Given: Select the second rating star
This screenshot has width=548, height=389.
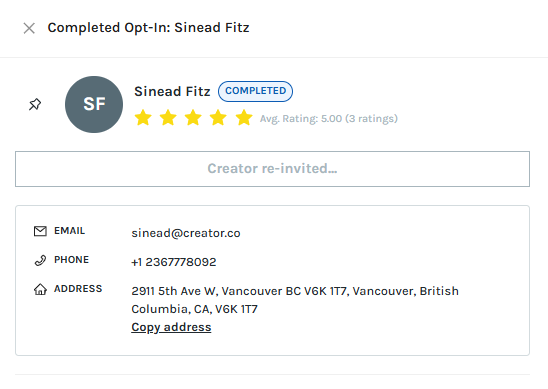Looking at the screenshot, I should point(168,117).
